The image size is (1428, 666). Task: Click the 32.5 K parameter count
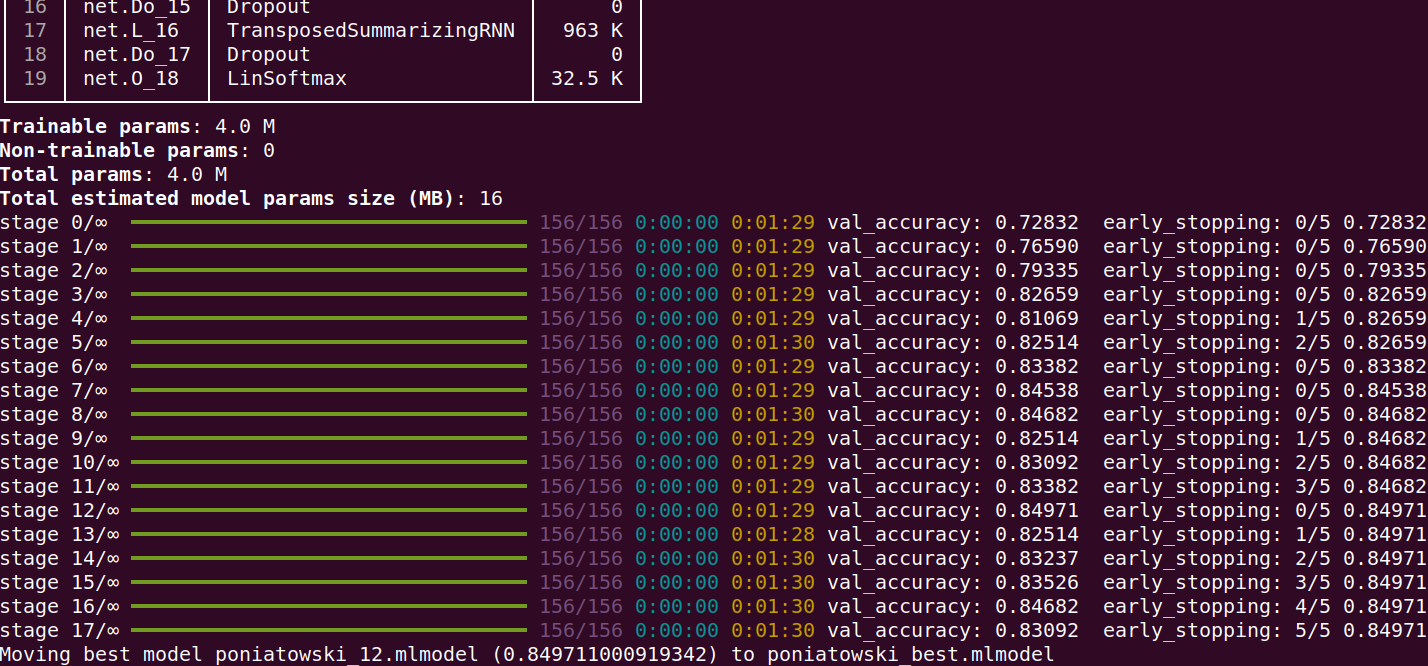click(587, 78)
